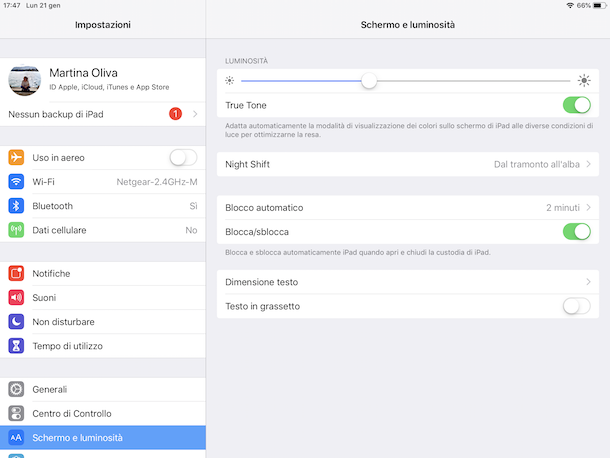
Task: Open Dati cellulare settings
Action: (103, 230)
